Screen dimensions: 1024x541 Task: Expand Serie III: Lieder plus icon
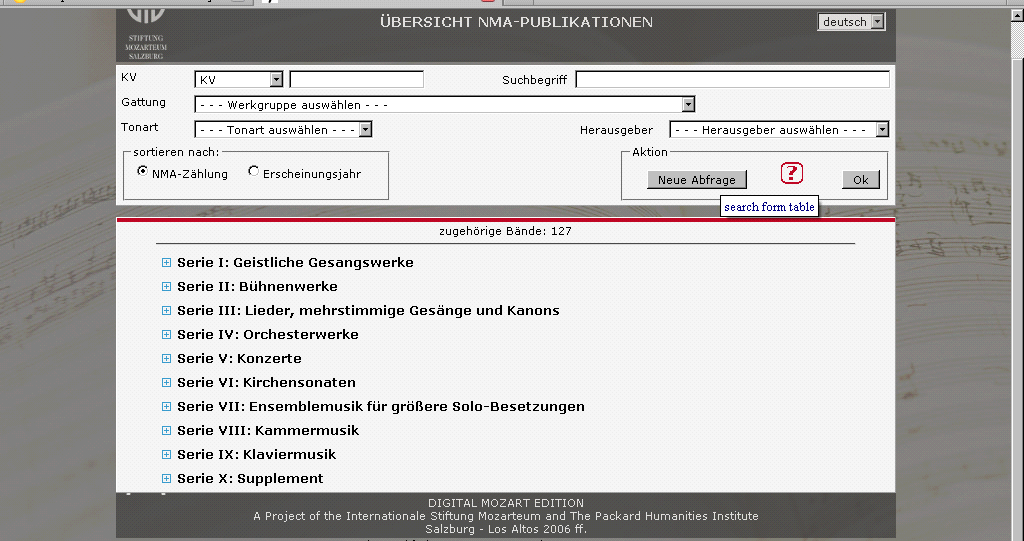click(167, 311)
